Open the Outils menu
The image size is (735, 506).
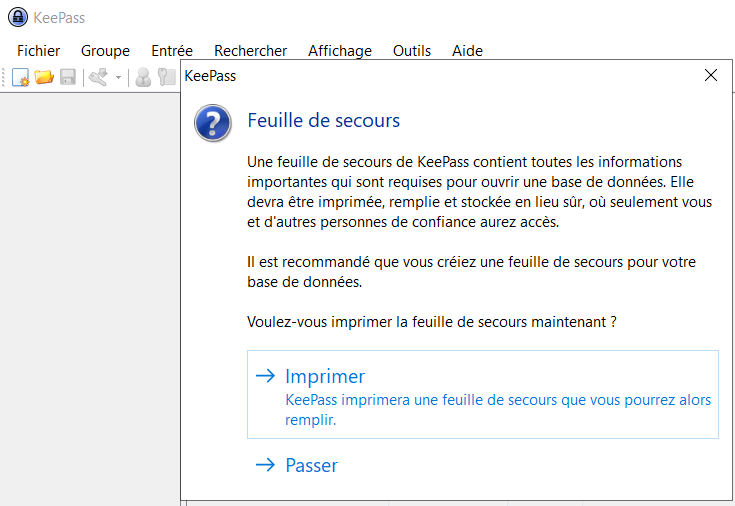point(412,51)
